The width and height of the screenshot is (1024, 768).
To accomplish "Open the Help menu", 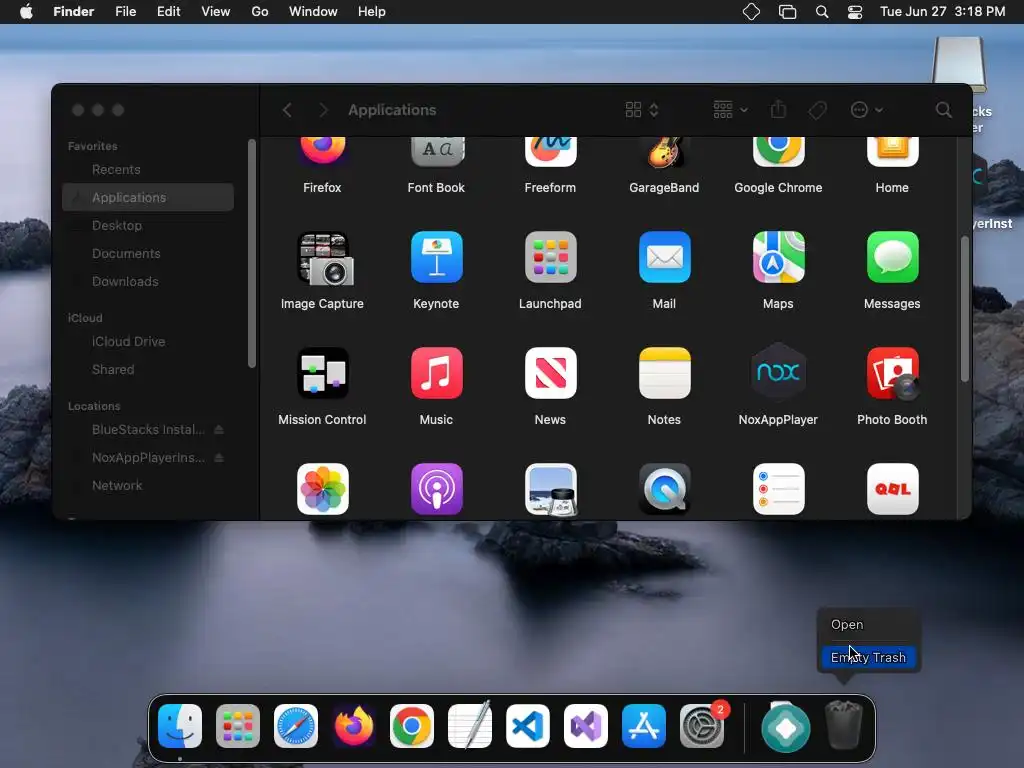I will tap(372, 12).
